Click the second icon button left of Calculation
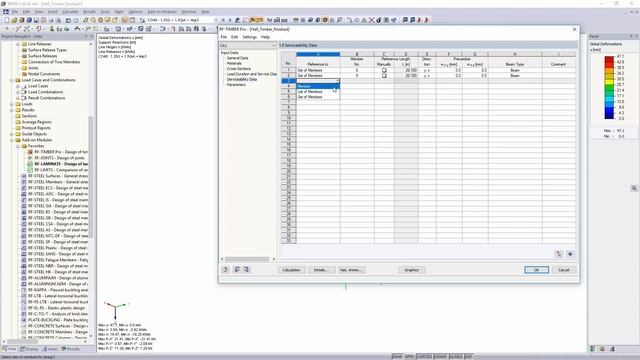 [237, 269]
